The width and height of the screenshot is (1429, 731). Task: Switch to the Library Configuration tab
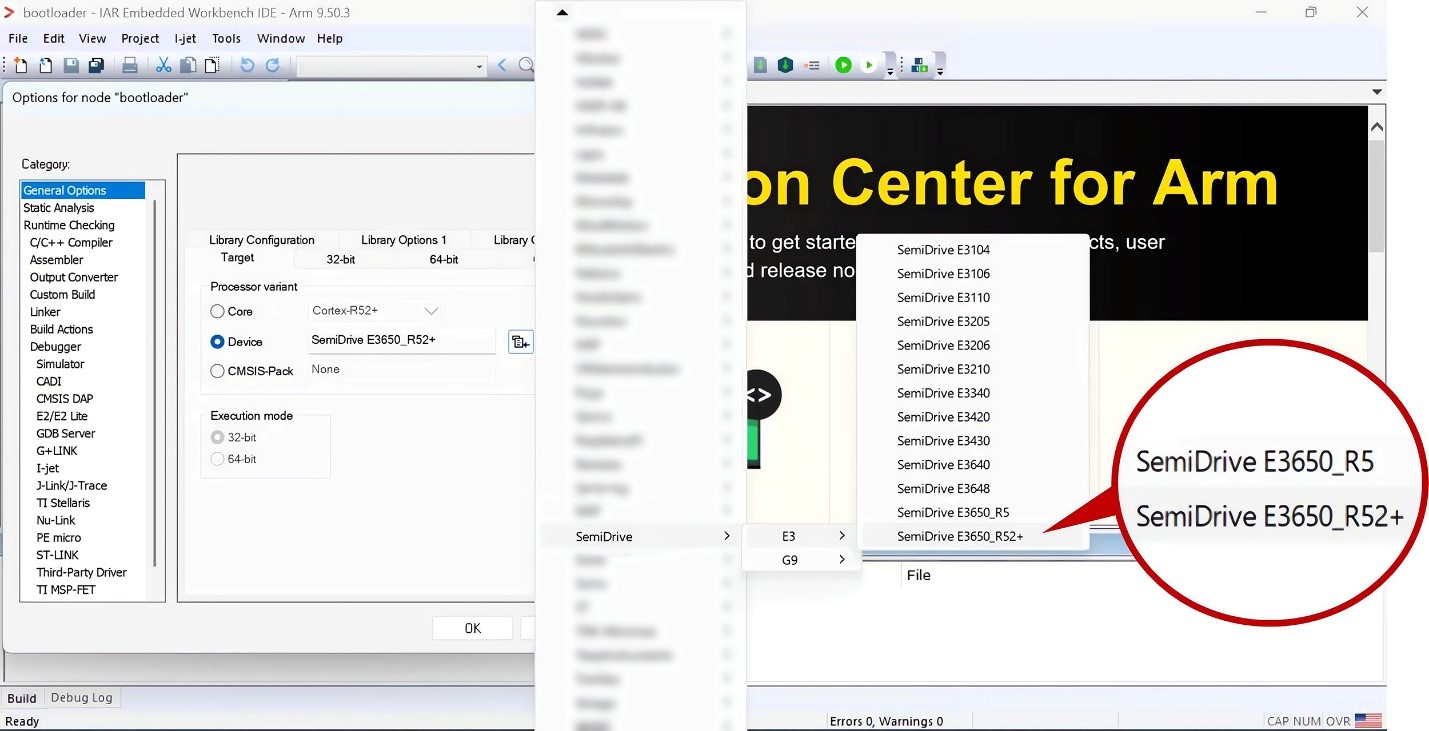(261, 240)
